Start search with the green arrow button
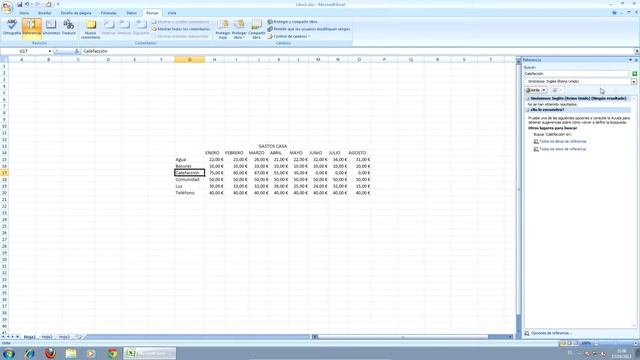The image size is (640, 360). 634,74
